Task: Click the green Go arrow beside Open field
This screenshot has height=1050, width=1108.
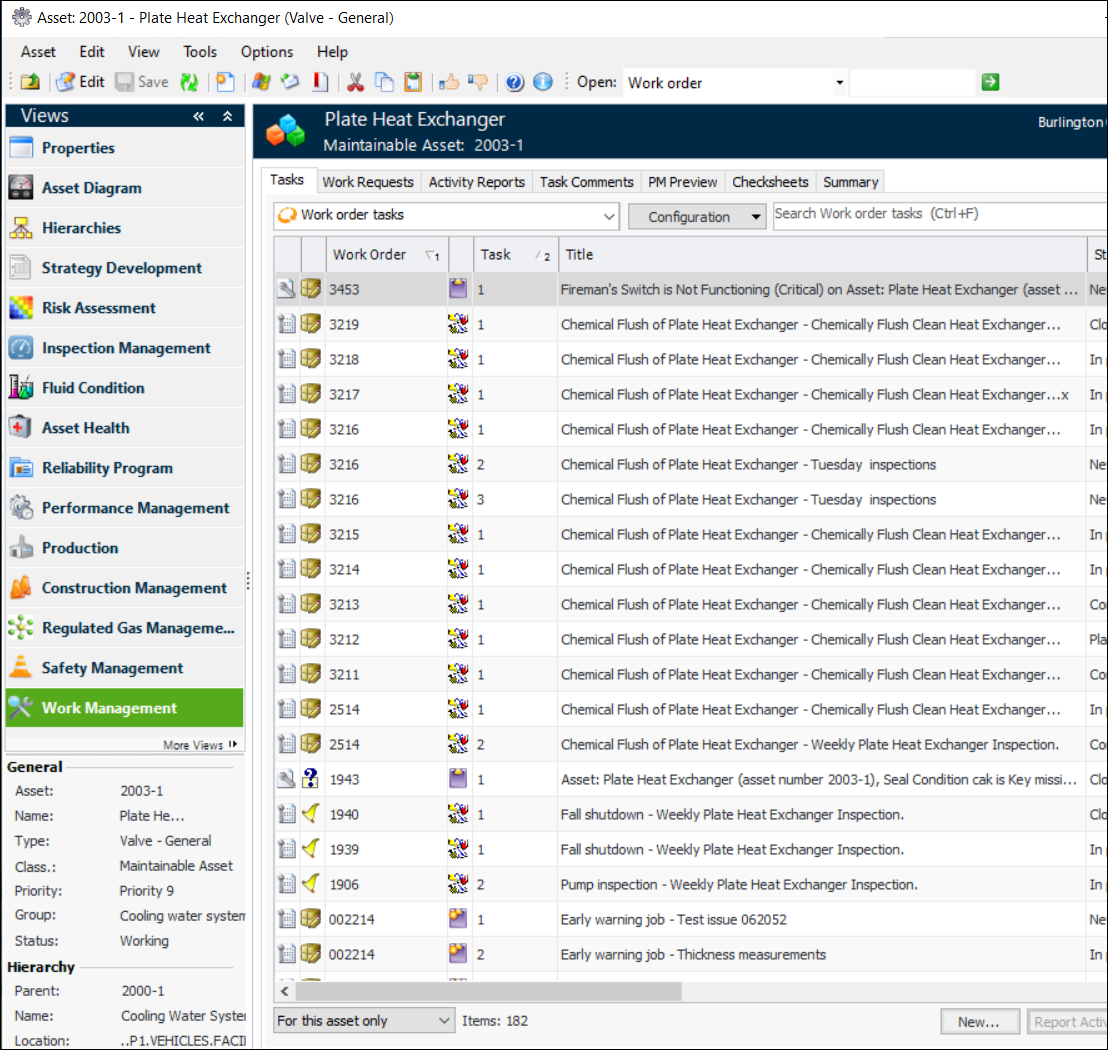Action: pyautogui.click(x=990, y=82)
